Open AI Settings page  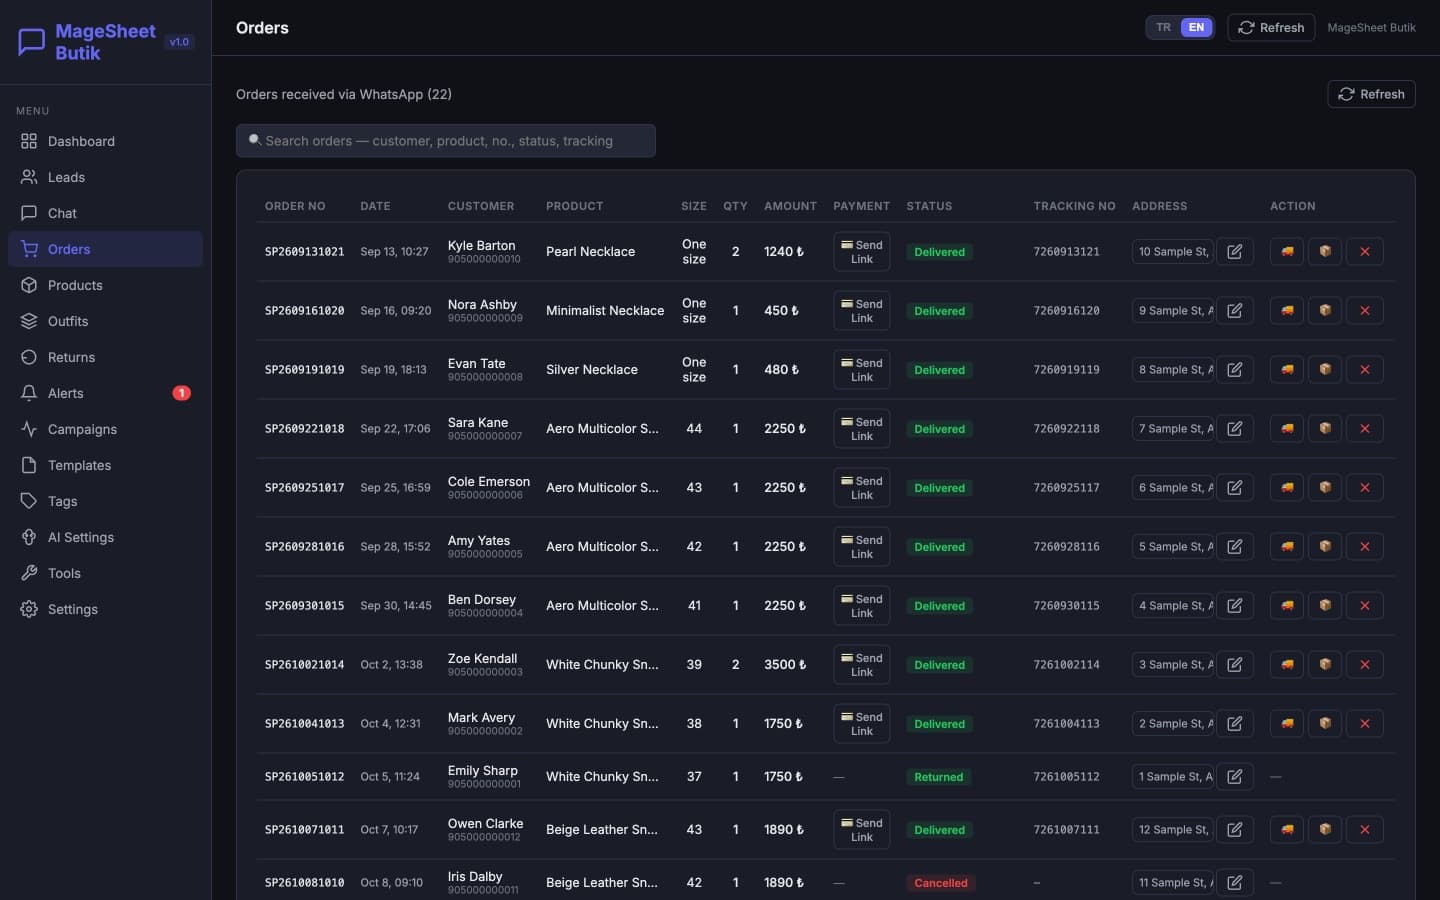coord(105,537)
